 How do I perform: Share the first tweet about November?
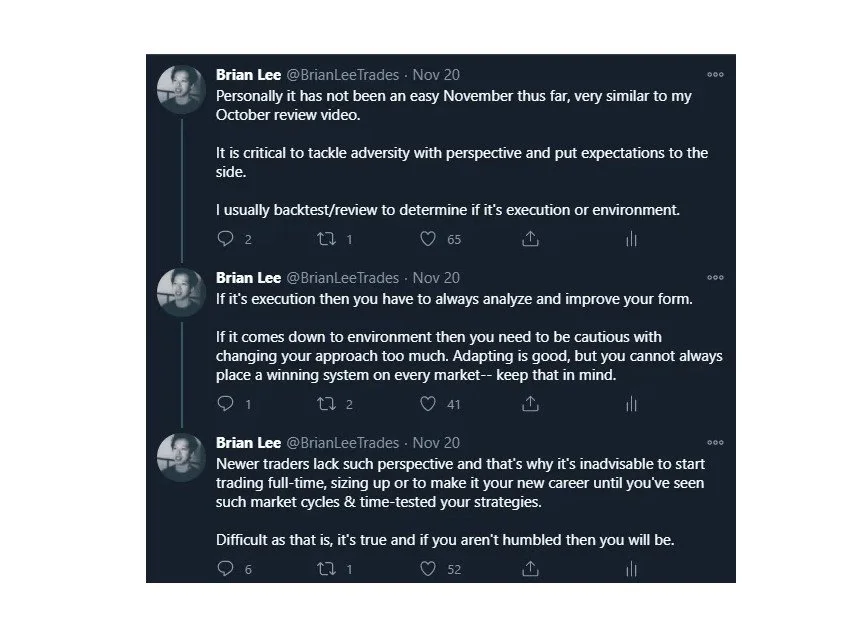tap(531, 239)
